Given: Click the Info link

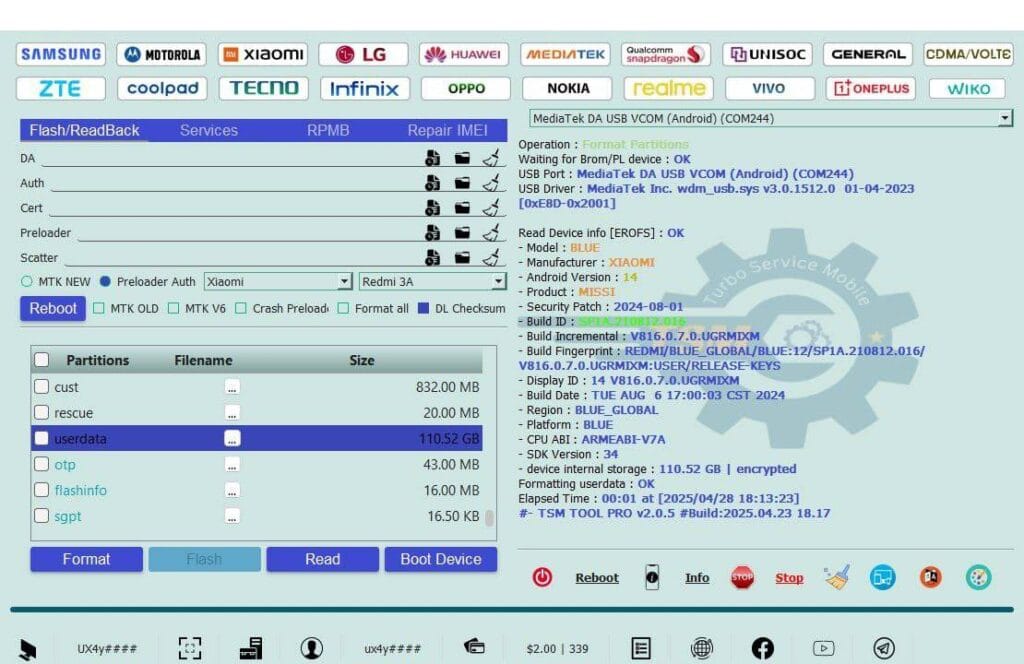Looking at the screenshot, I should pos(697,578).
